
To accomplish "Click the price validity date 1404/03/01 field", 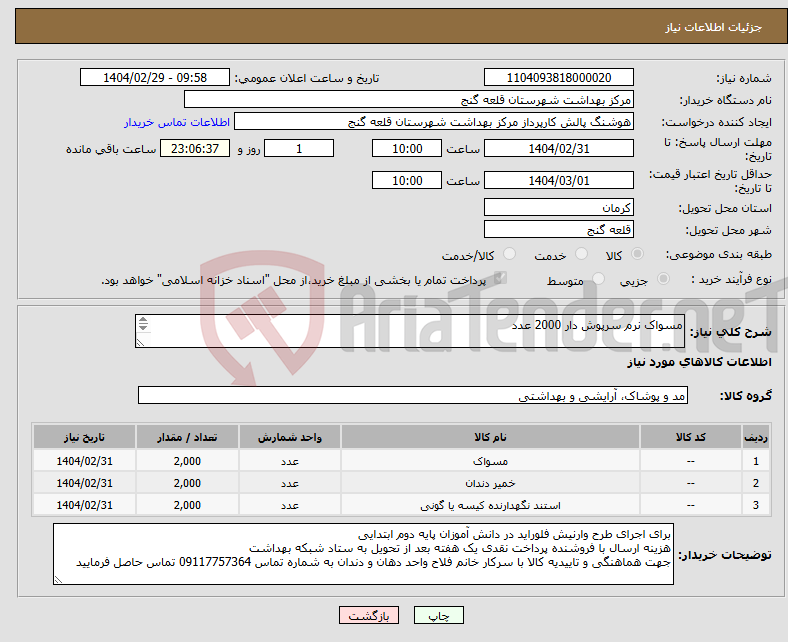I will [558, 180].
